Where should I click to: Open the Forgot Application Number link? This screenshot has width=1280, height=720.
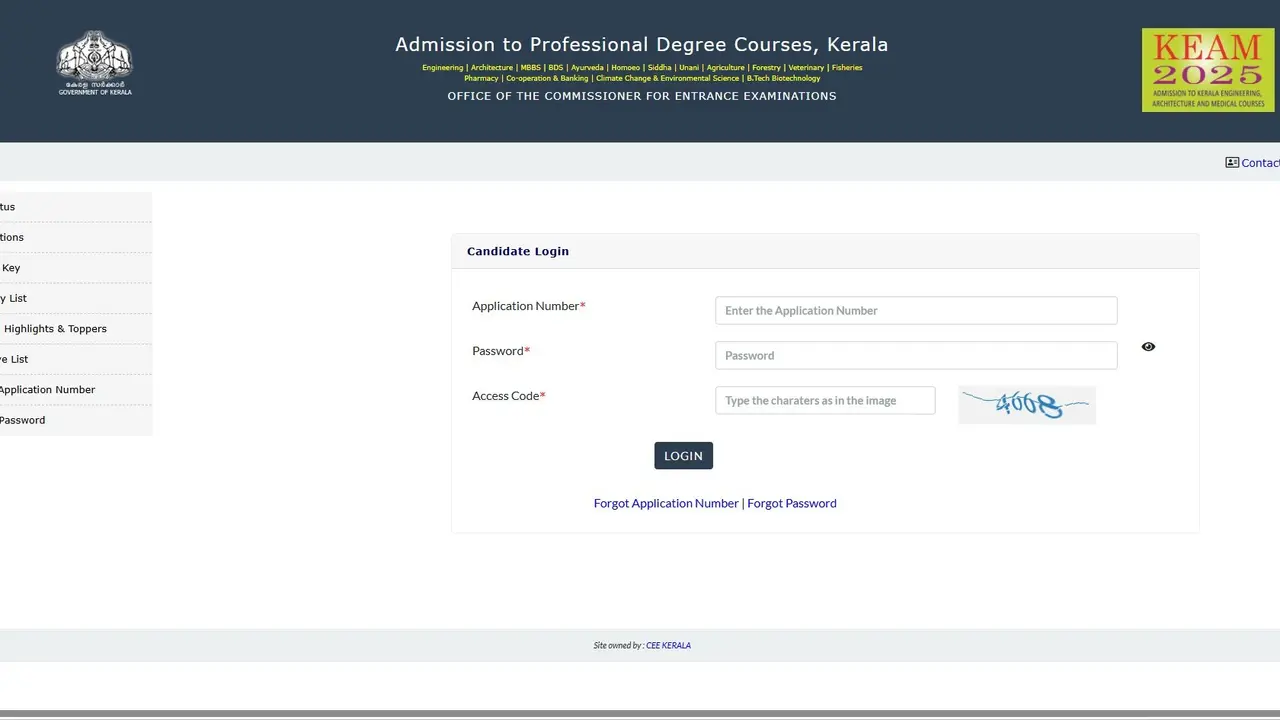[666, 503]
